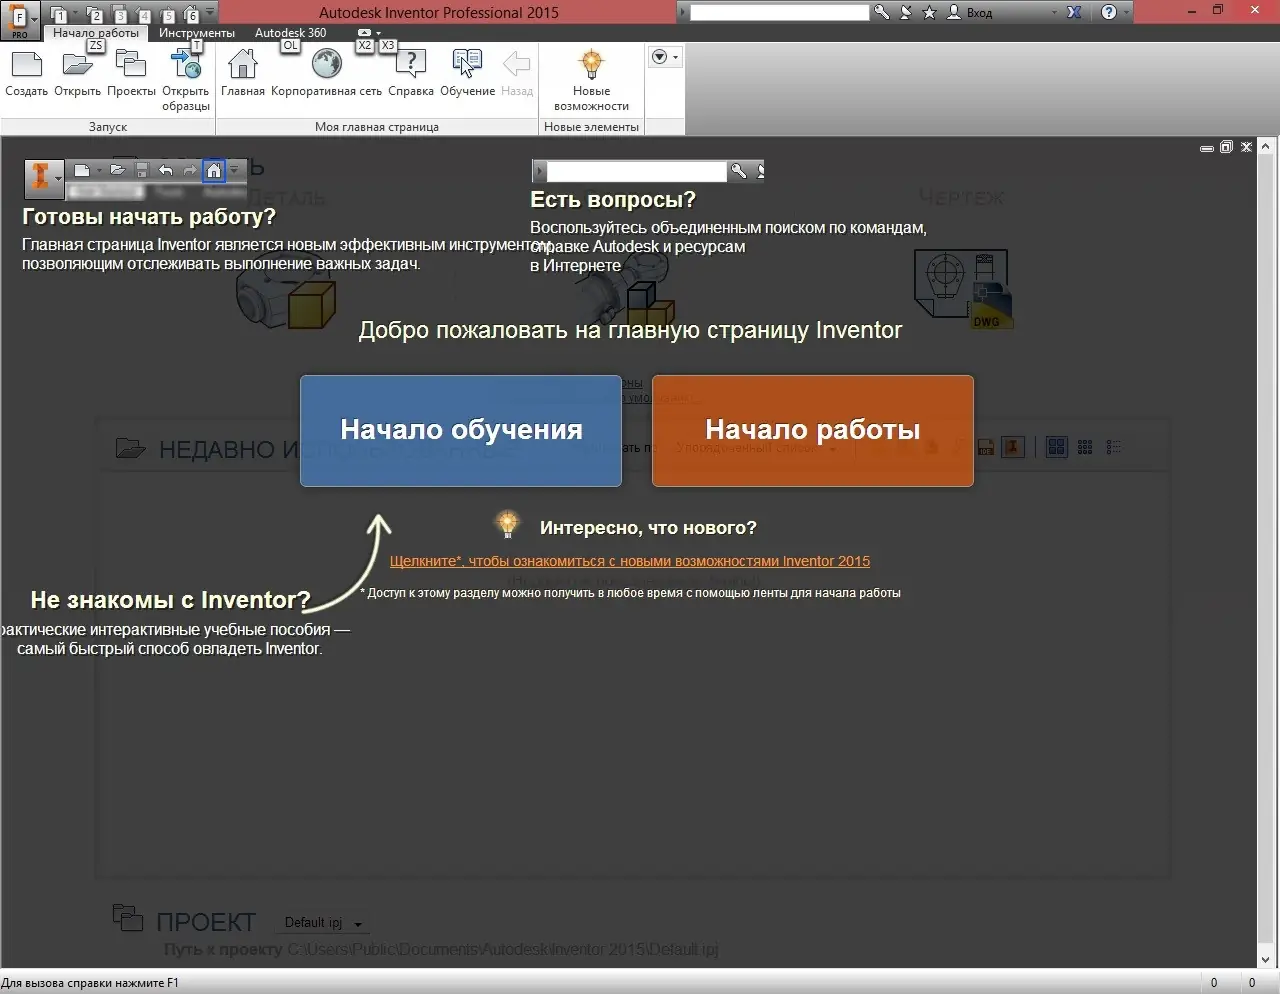Image resolution: width=1280 pixels, height=994 pixels.
Task: Follow the Inventor 2015 new features link
Action: coord(628,561)
